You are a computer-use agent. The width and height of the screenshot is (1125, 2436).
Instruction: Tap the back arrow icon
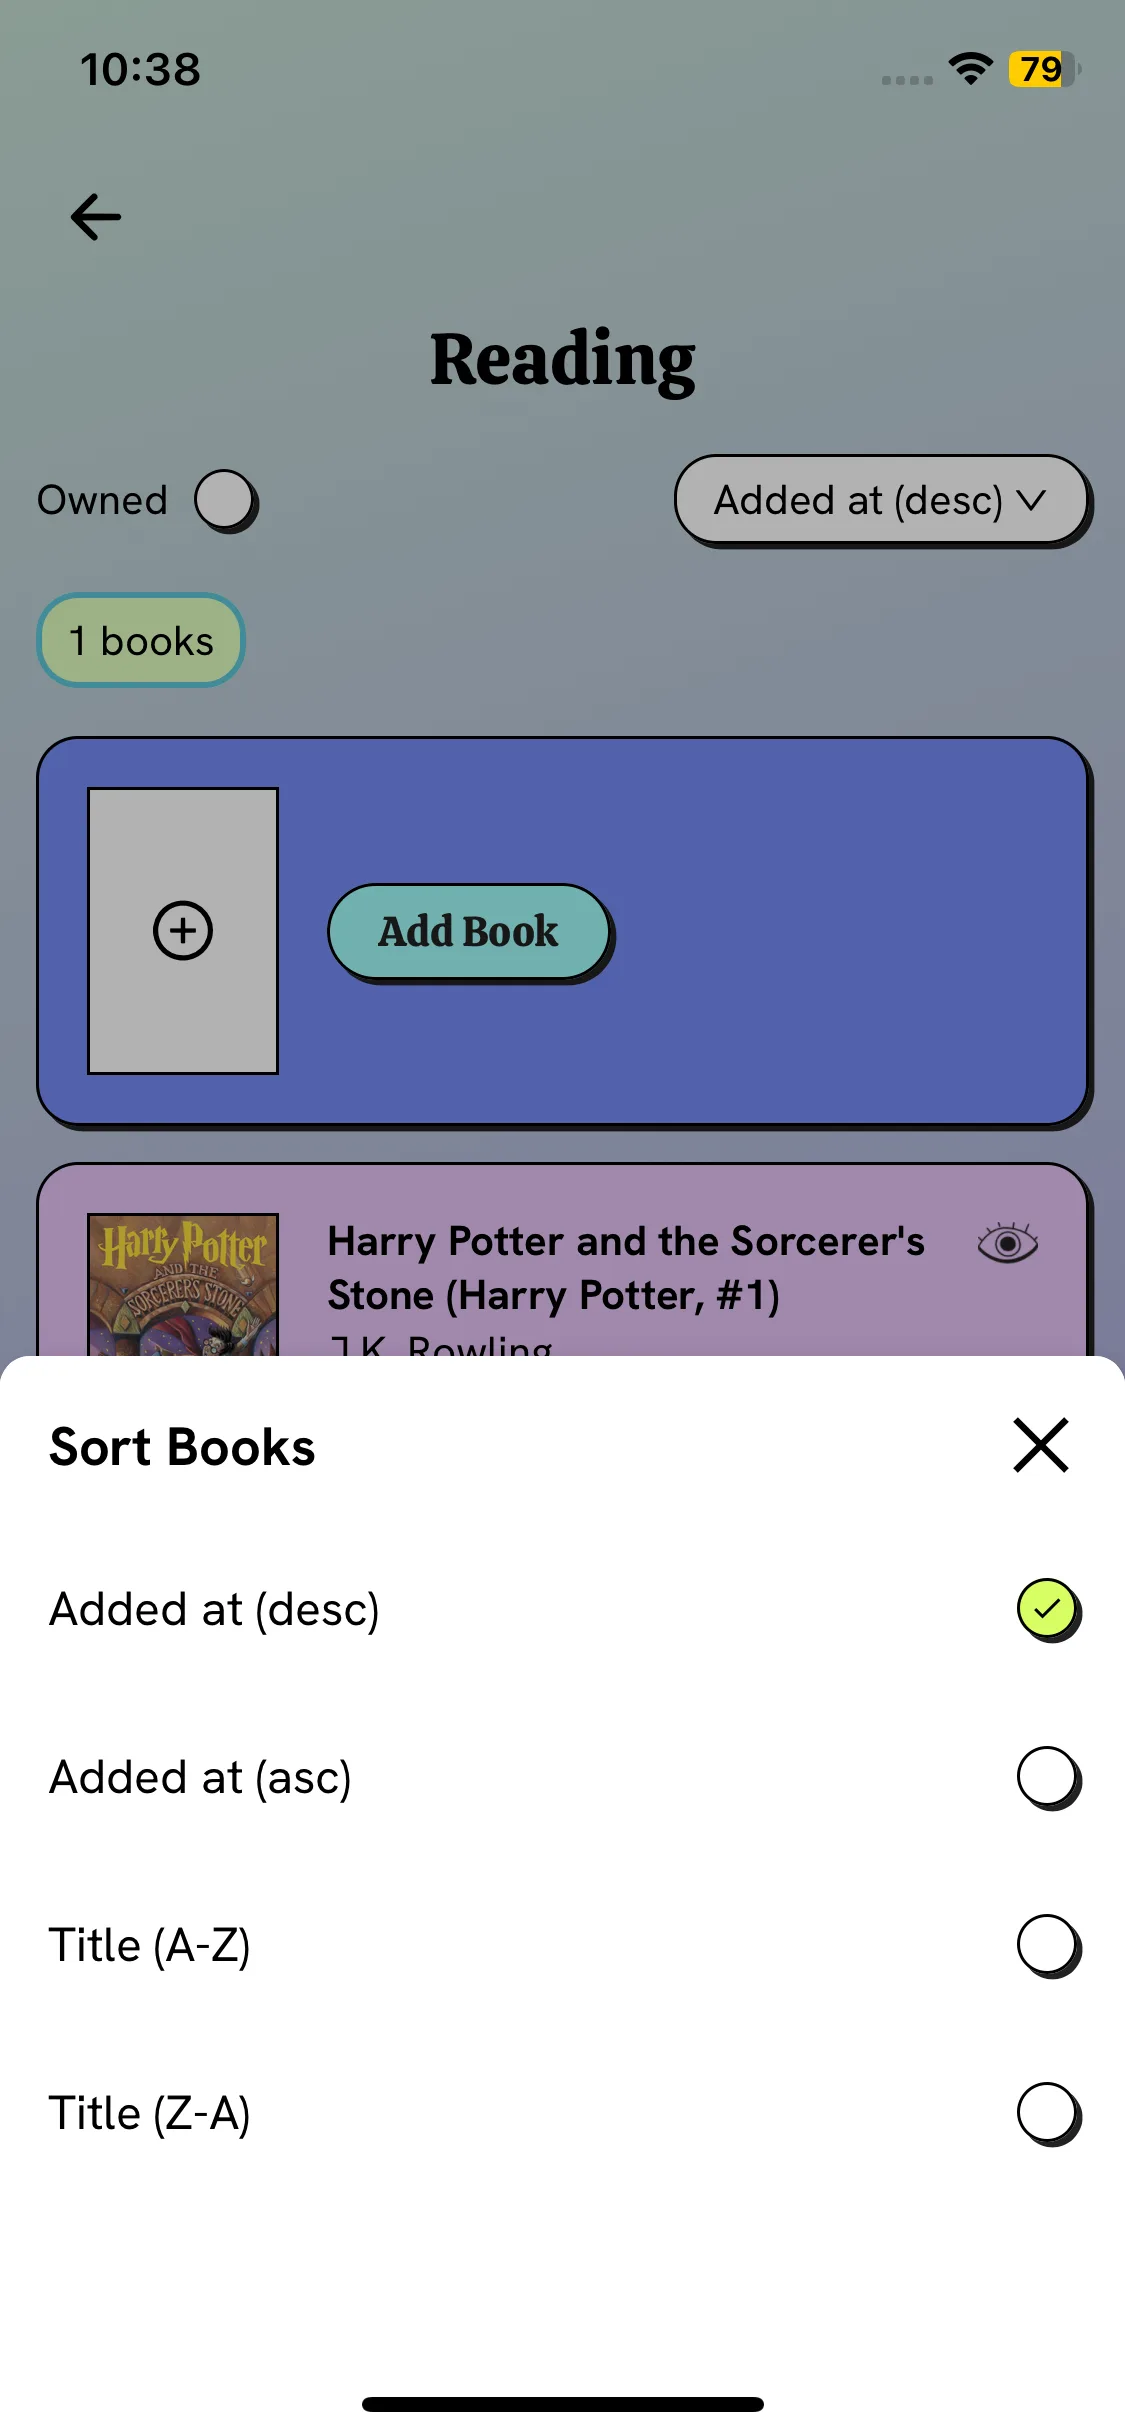(96, 216)
